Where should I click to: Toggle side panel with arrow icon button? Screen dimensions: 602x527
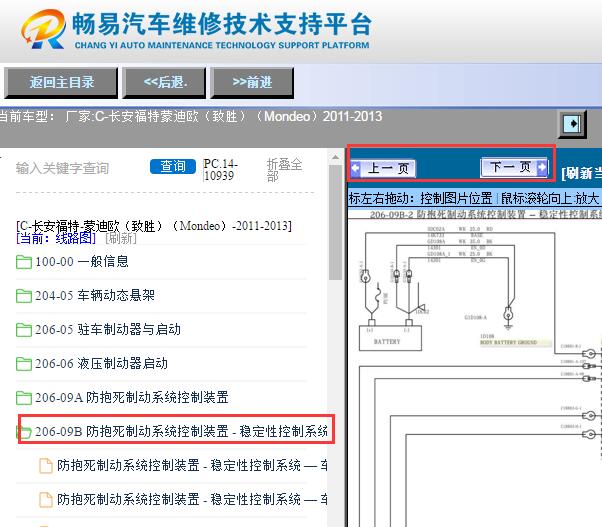pyautogui.click(x=572, y=124)
